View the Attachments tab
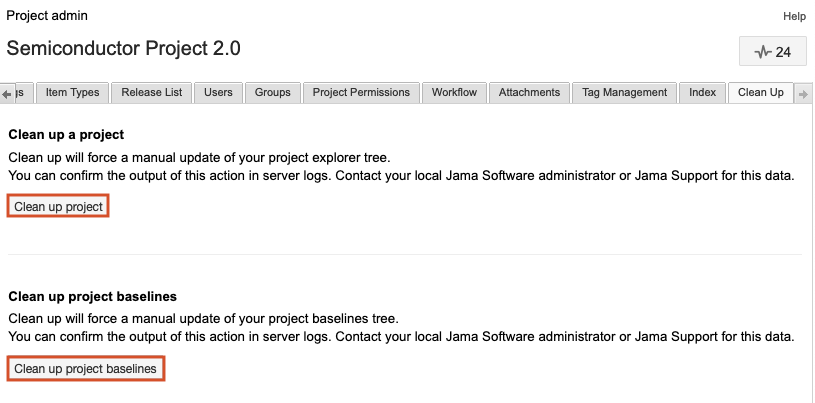The width and height of the screenshot is (815, 403). (x=529, y=92)
